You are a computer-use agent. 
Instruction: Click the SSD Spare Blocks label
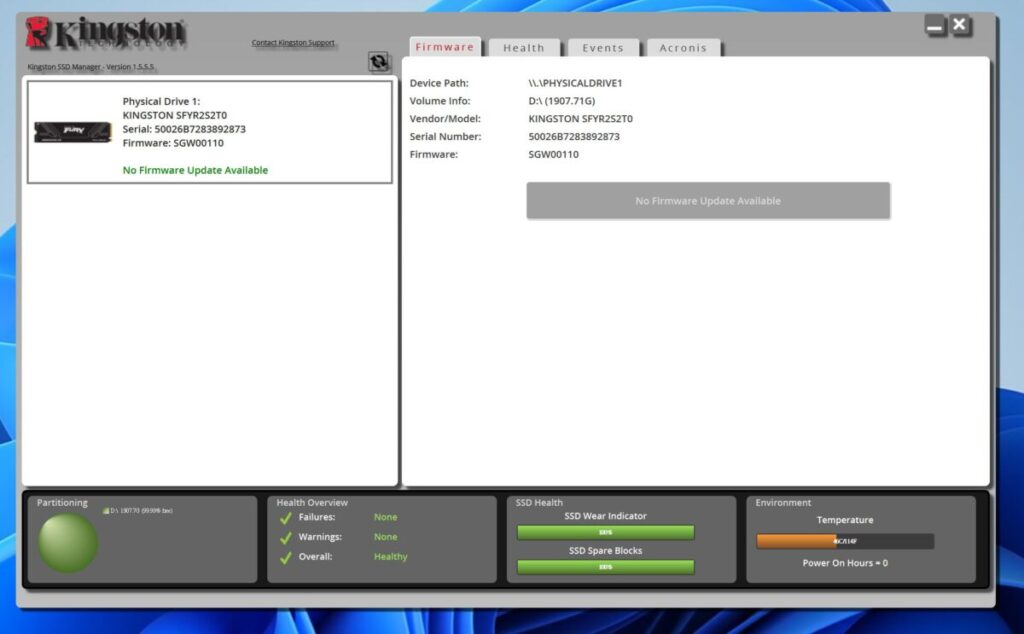point(605,550)
